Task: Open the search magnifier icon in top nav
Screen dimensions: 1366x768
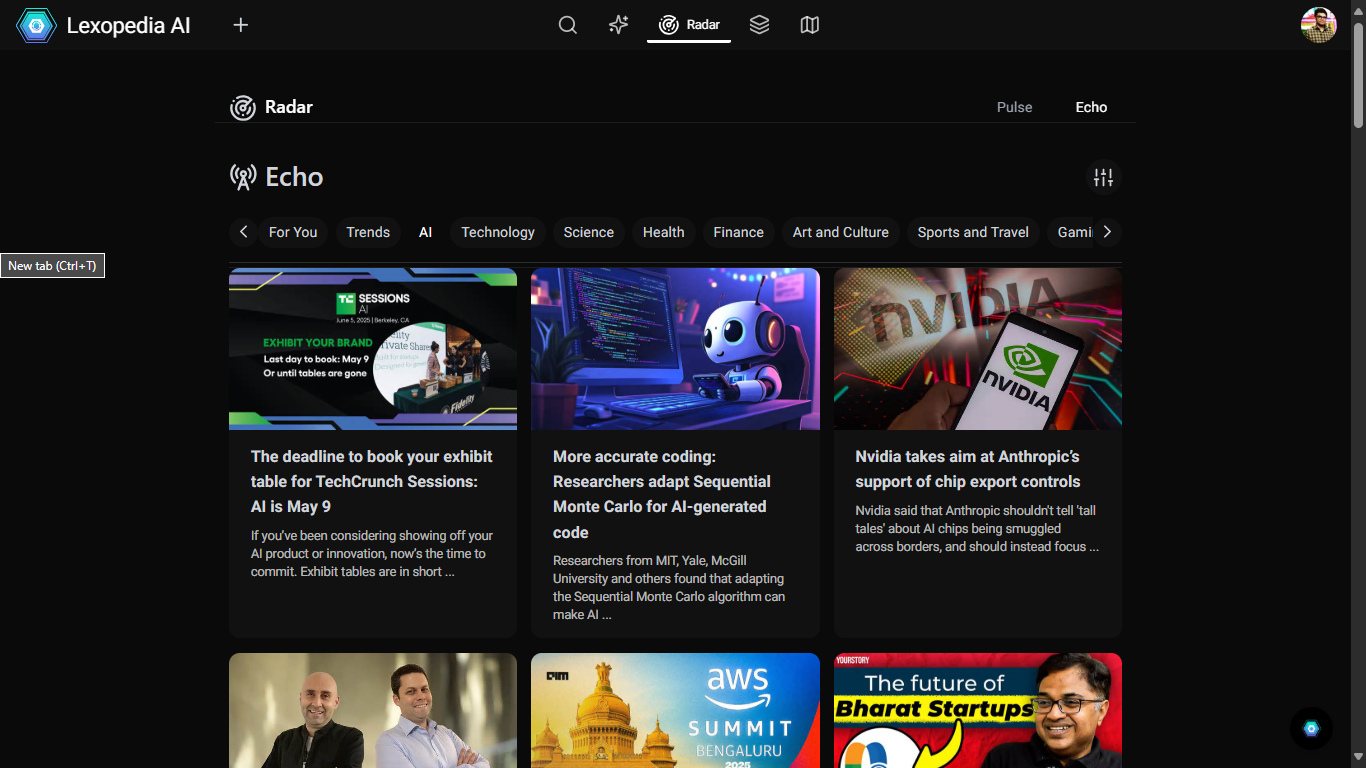Action: (567, 25)
